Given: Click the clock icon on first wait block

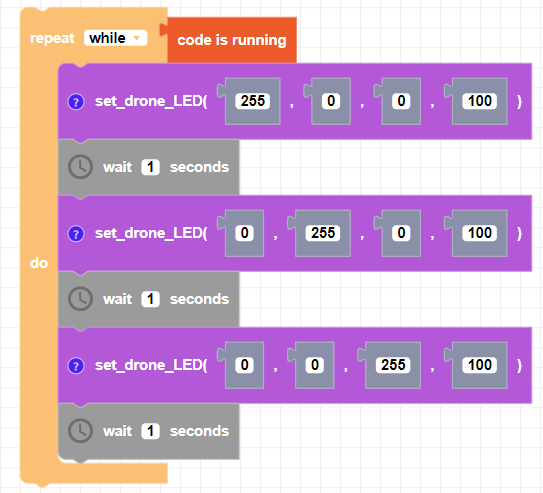Looking at the screenshot, I should [80, 167].
